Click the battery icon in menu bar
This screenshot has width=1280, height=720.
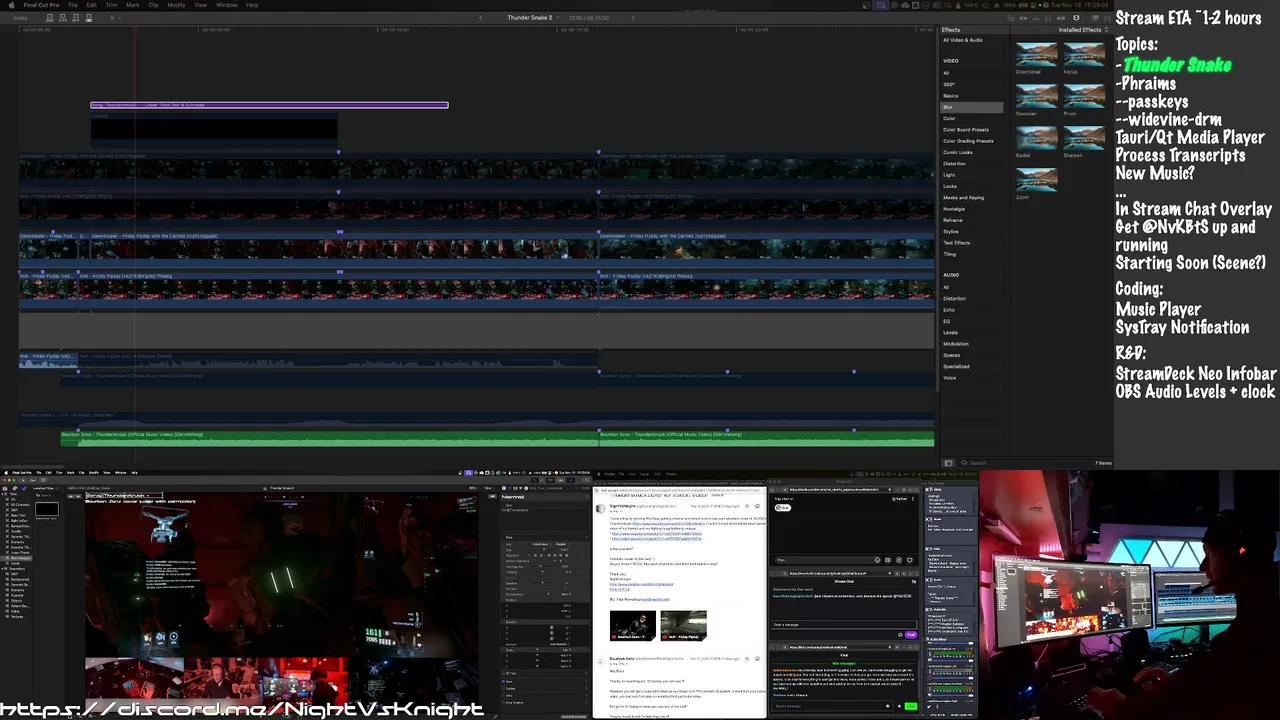[x=1023, y=5]
